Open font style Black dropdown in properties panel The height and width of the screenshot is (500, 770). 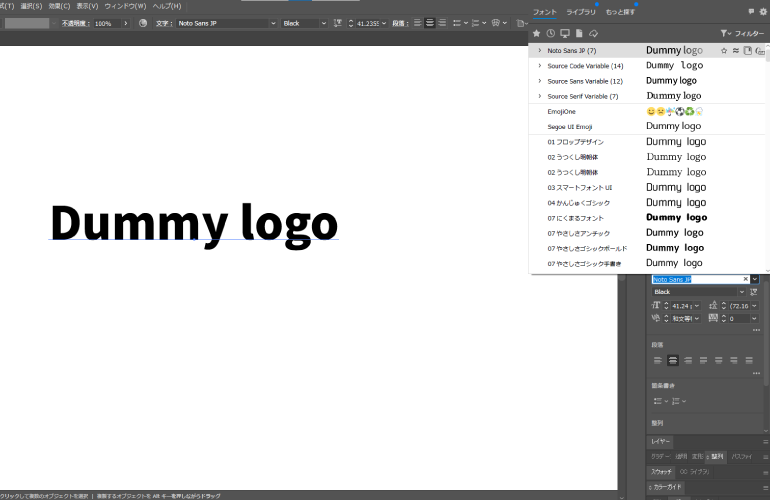point(742,292)
